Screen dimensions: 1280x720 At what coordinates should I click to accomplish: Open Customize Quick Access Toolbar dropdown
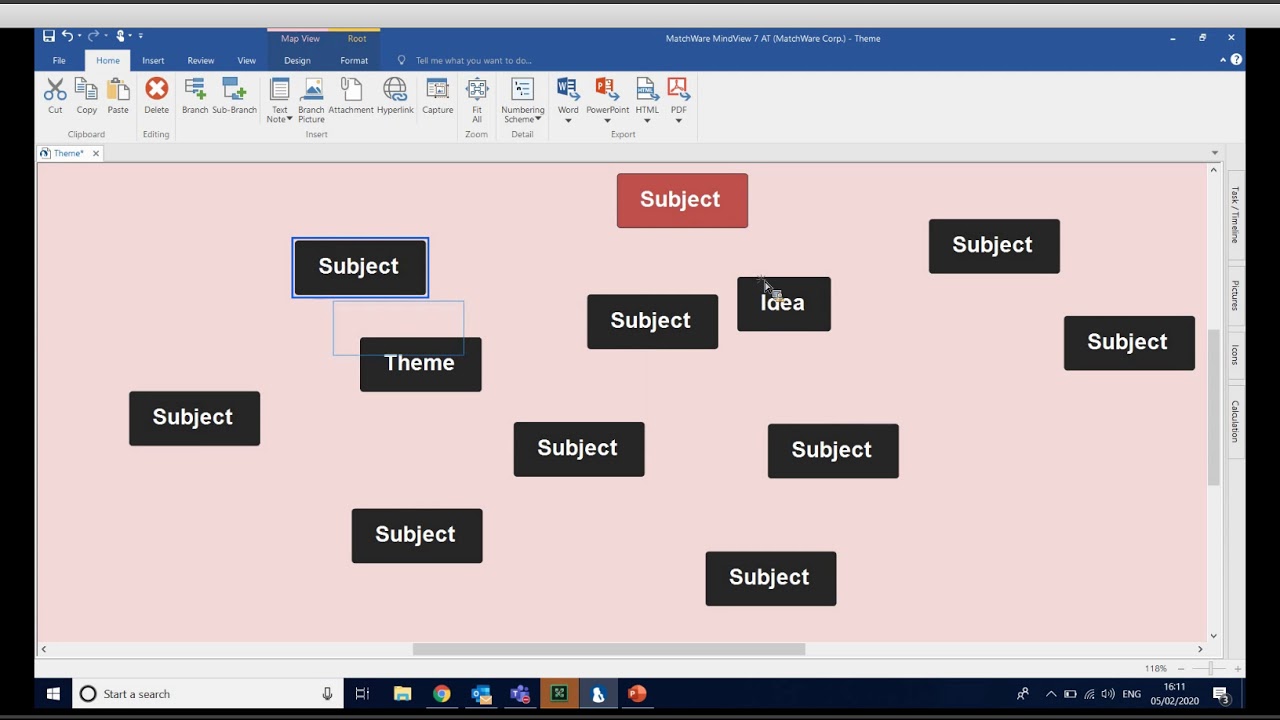(140, 36)
